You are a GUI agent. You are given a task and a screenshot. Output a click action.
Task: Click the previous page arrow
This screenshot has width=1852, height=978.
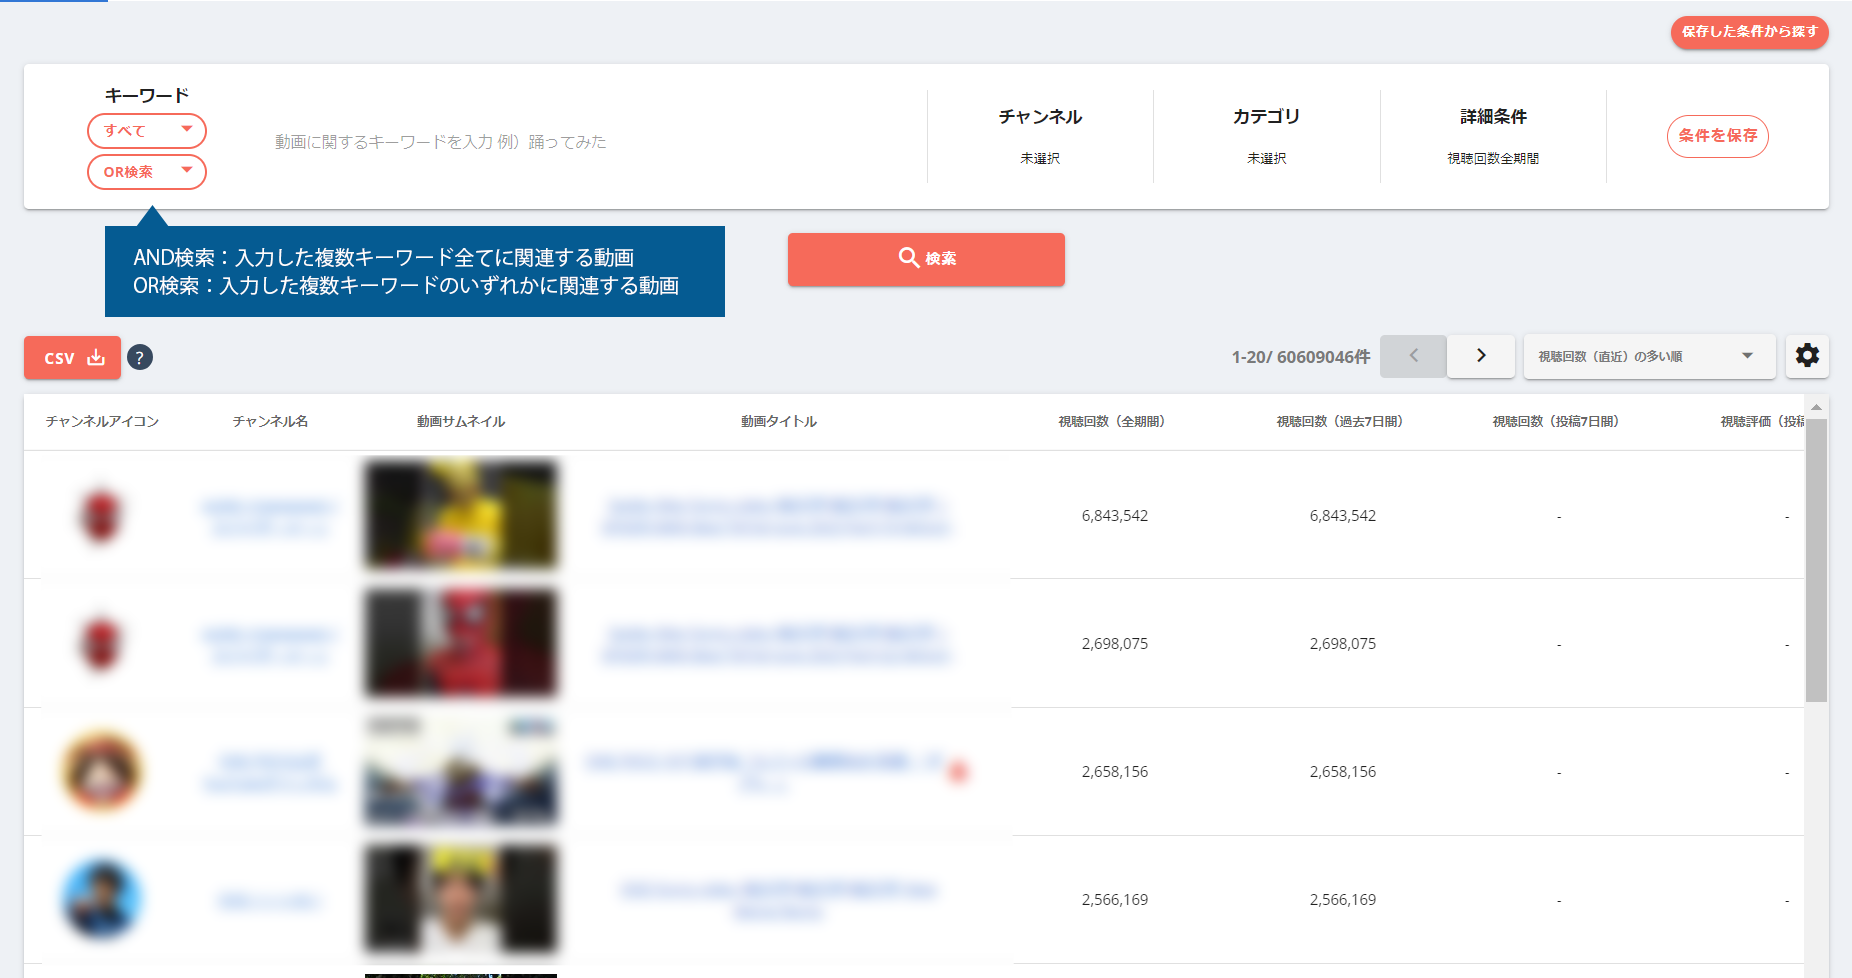[1413, 356]
